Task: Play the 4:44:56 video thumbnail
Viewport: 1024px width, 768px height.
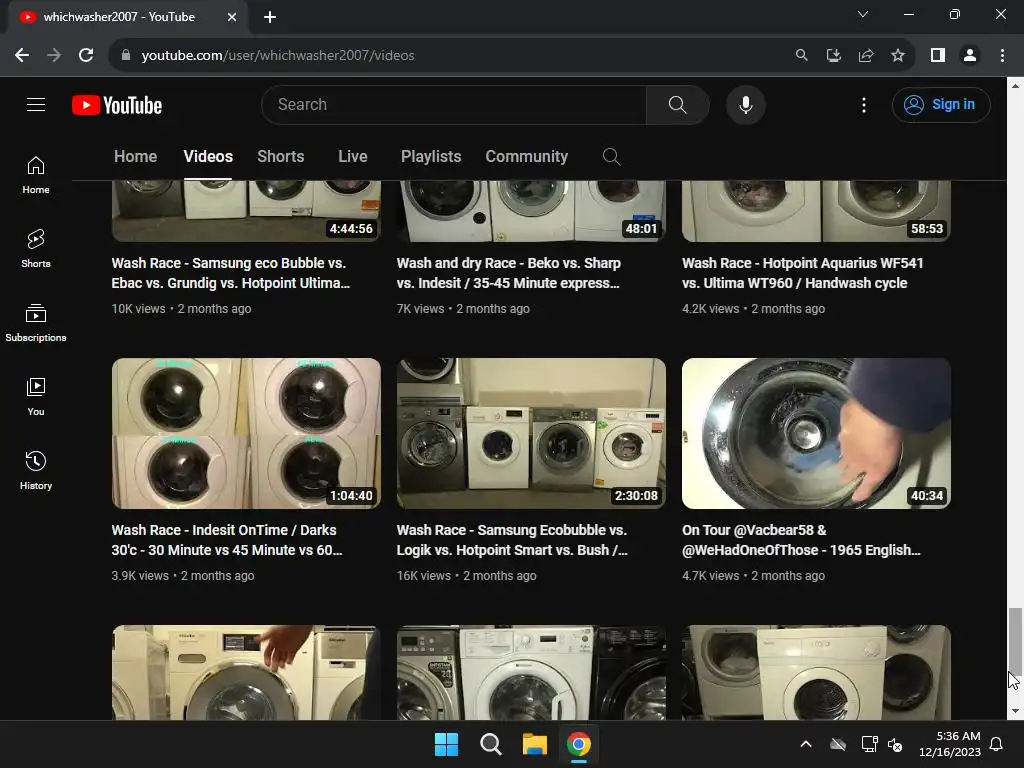Action: pos(246,212)
